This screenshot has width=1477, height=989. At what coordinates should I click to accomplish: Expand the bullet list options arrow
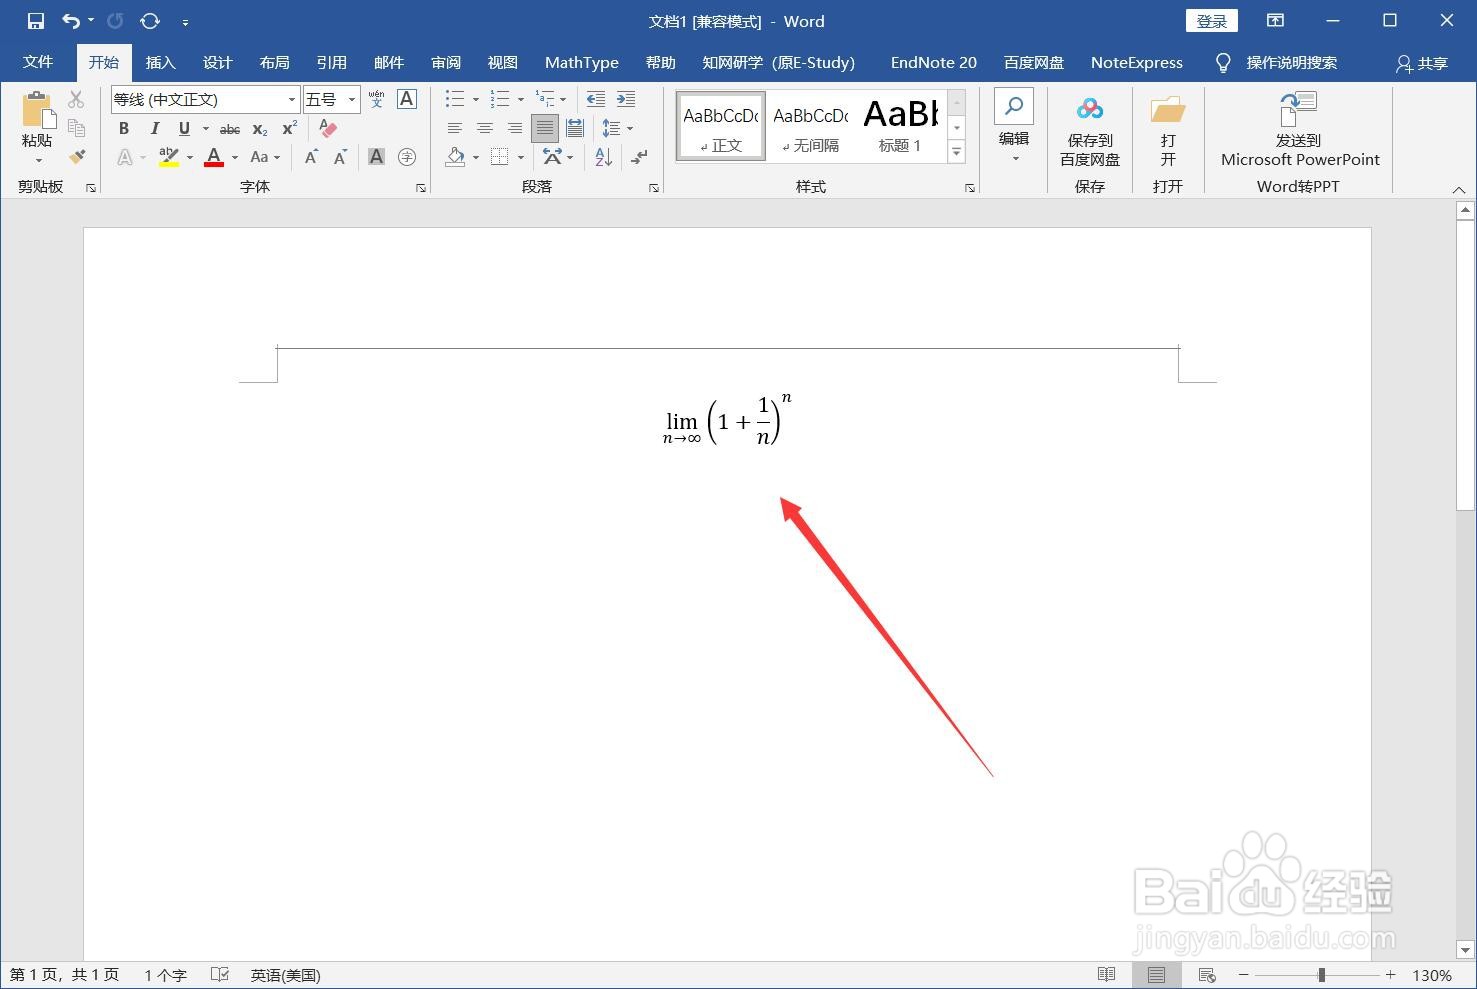click(475, 99)
